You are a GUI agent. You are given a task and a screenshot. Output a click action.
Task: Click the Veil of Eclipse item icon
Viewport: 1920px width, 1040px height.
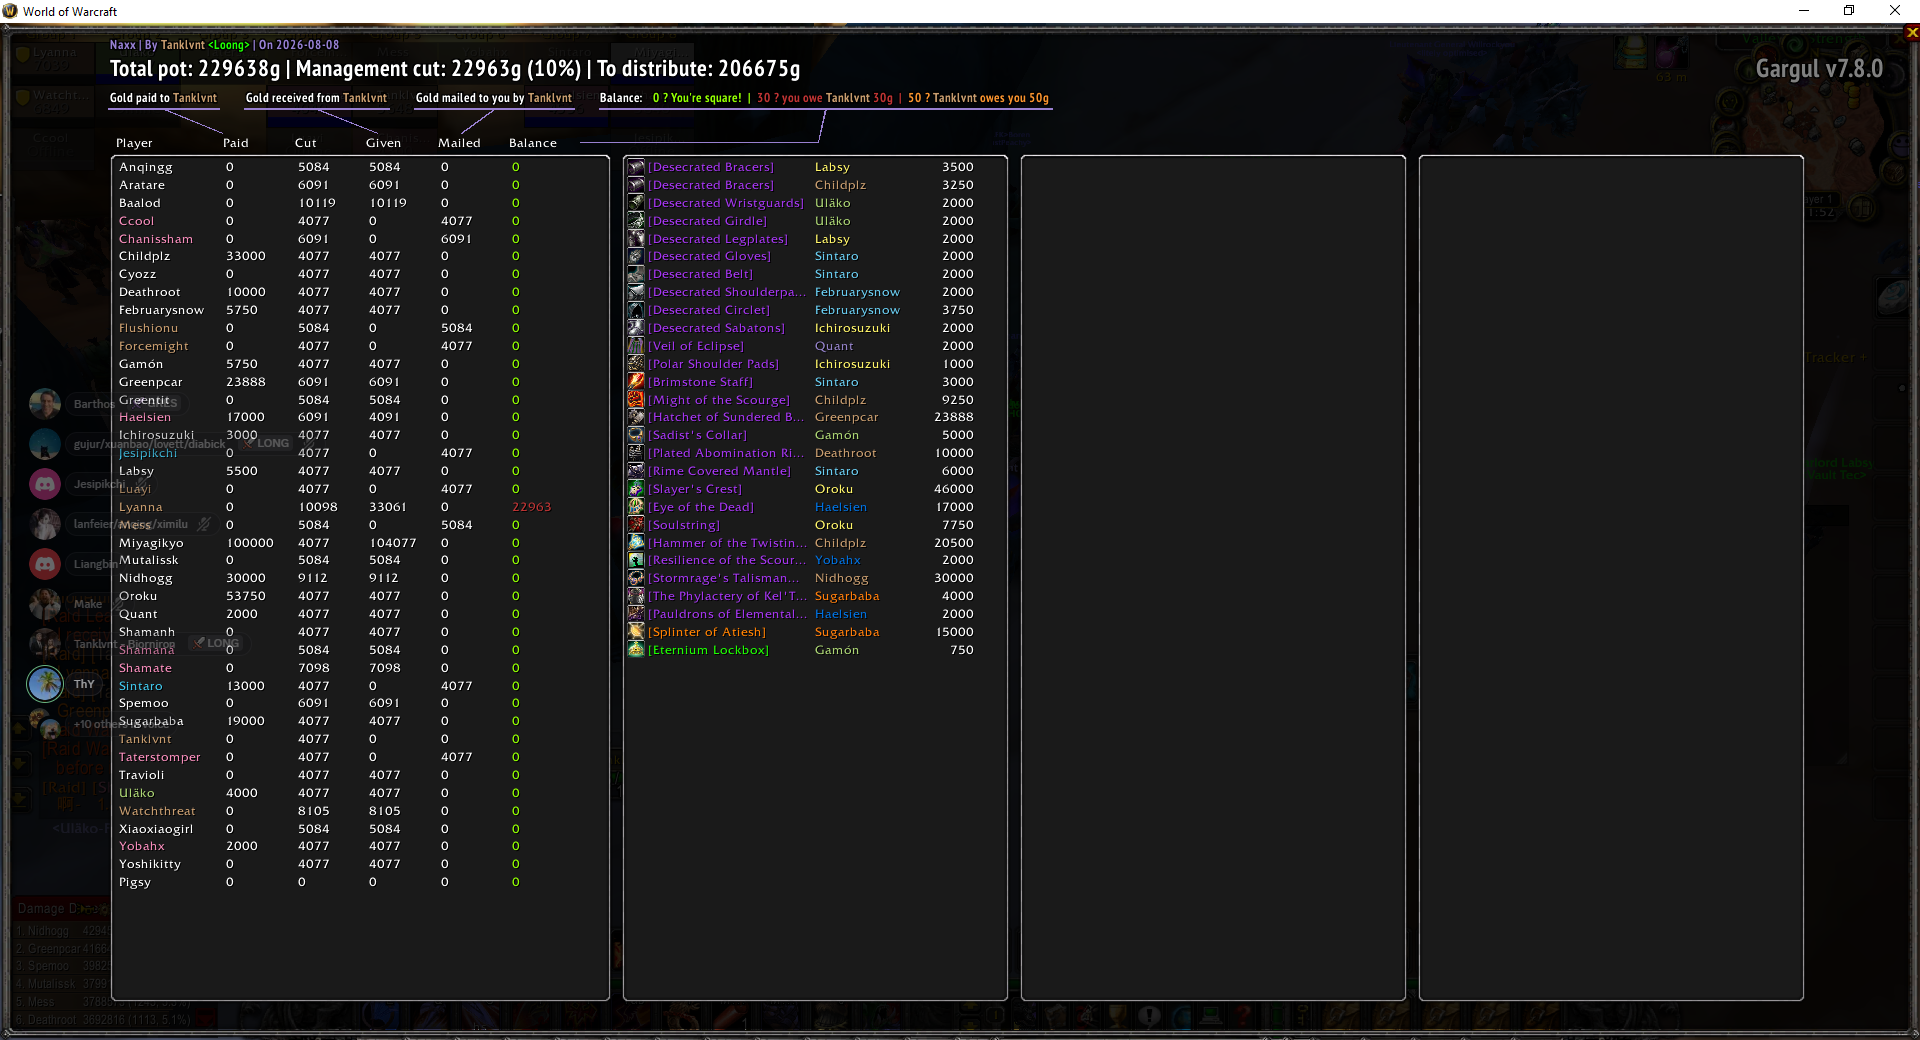point(636,346)
